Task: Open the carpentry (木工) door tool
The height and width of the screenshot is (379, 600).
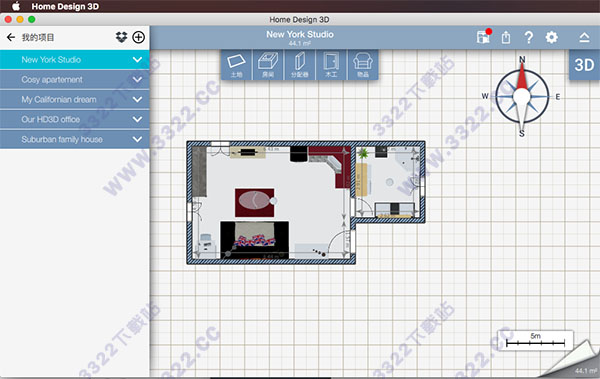Action: pyautogui.click(x=331, y=65)
